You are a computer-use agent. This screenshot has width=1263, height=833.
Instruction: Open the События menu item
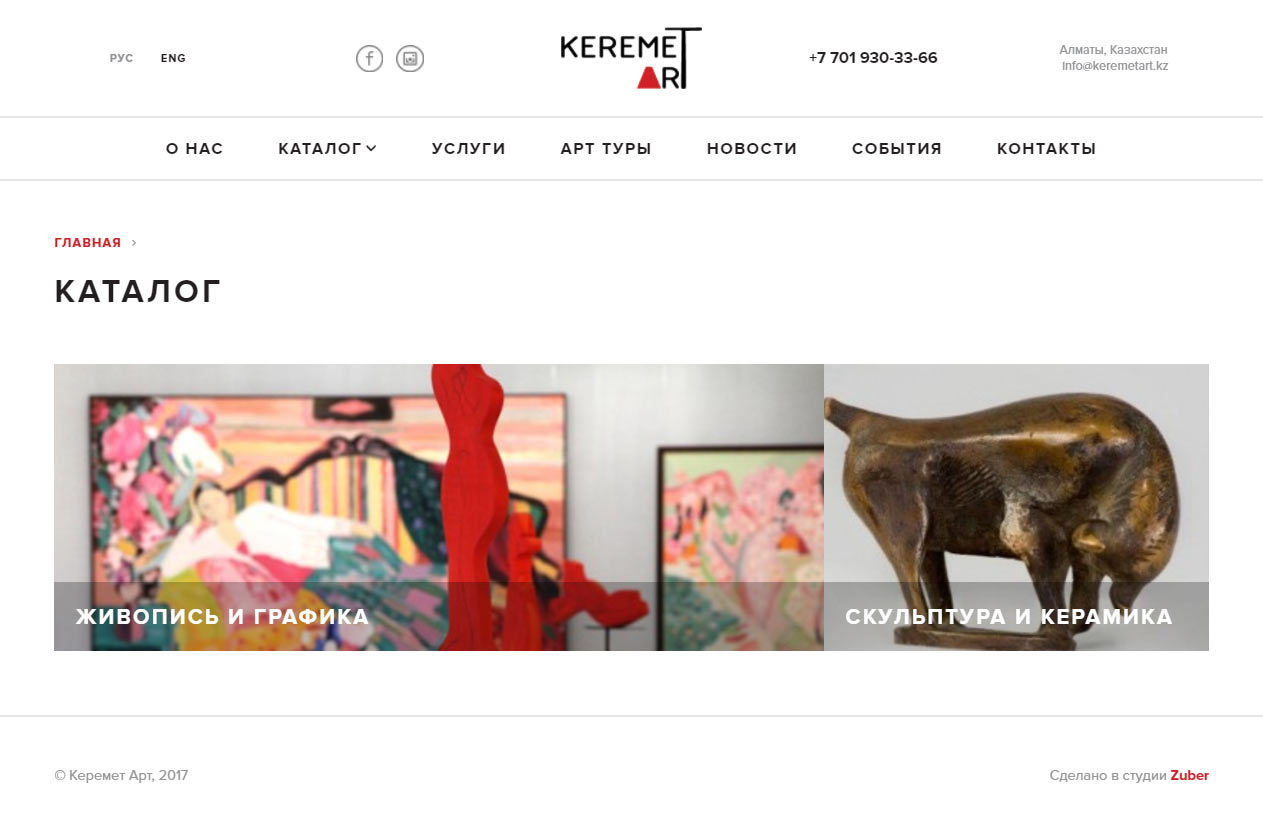[x=897, y=149]
